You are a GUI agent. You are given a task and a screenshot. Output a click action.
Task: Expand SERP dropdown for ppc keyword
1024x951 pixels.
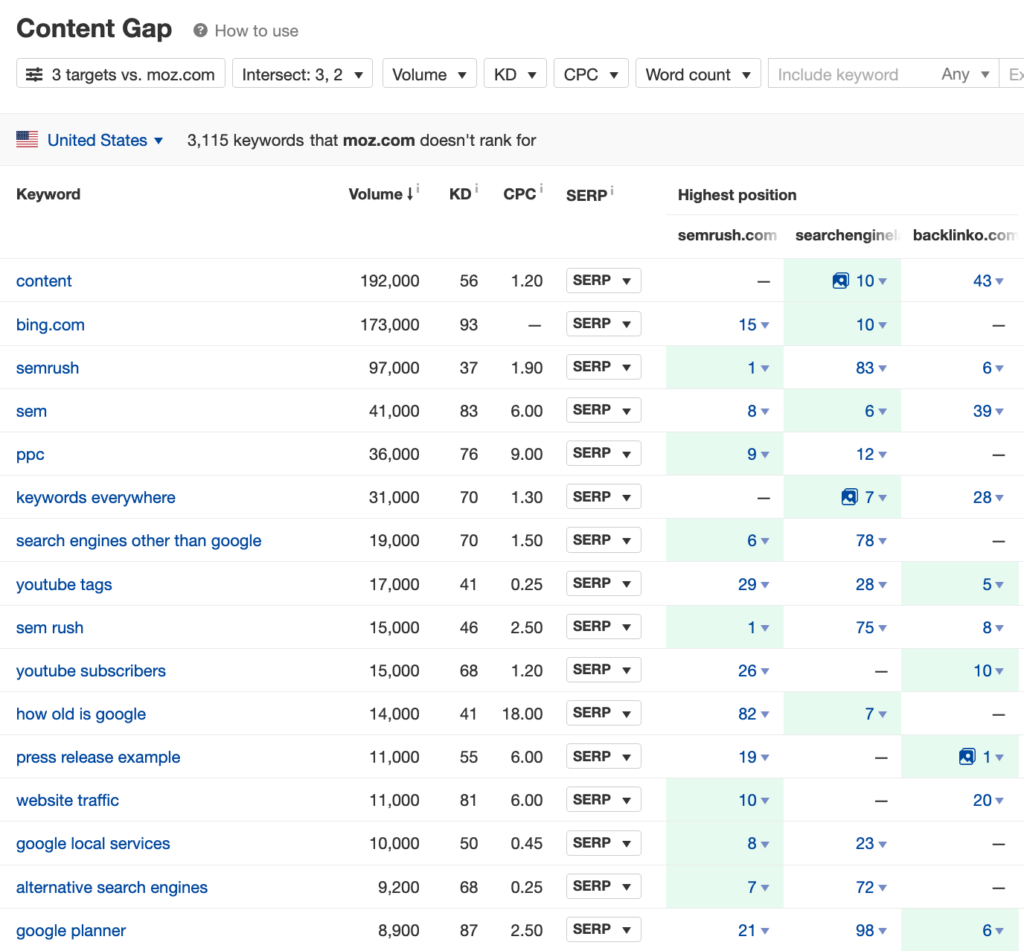tap(603, 453)
